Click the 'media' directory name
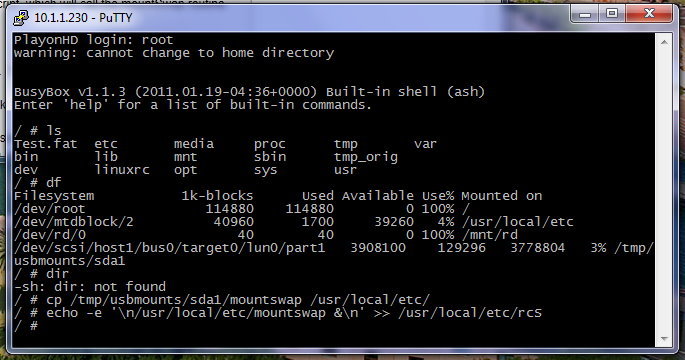The image size is (685, 360). coord(194,144)
